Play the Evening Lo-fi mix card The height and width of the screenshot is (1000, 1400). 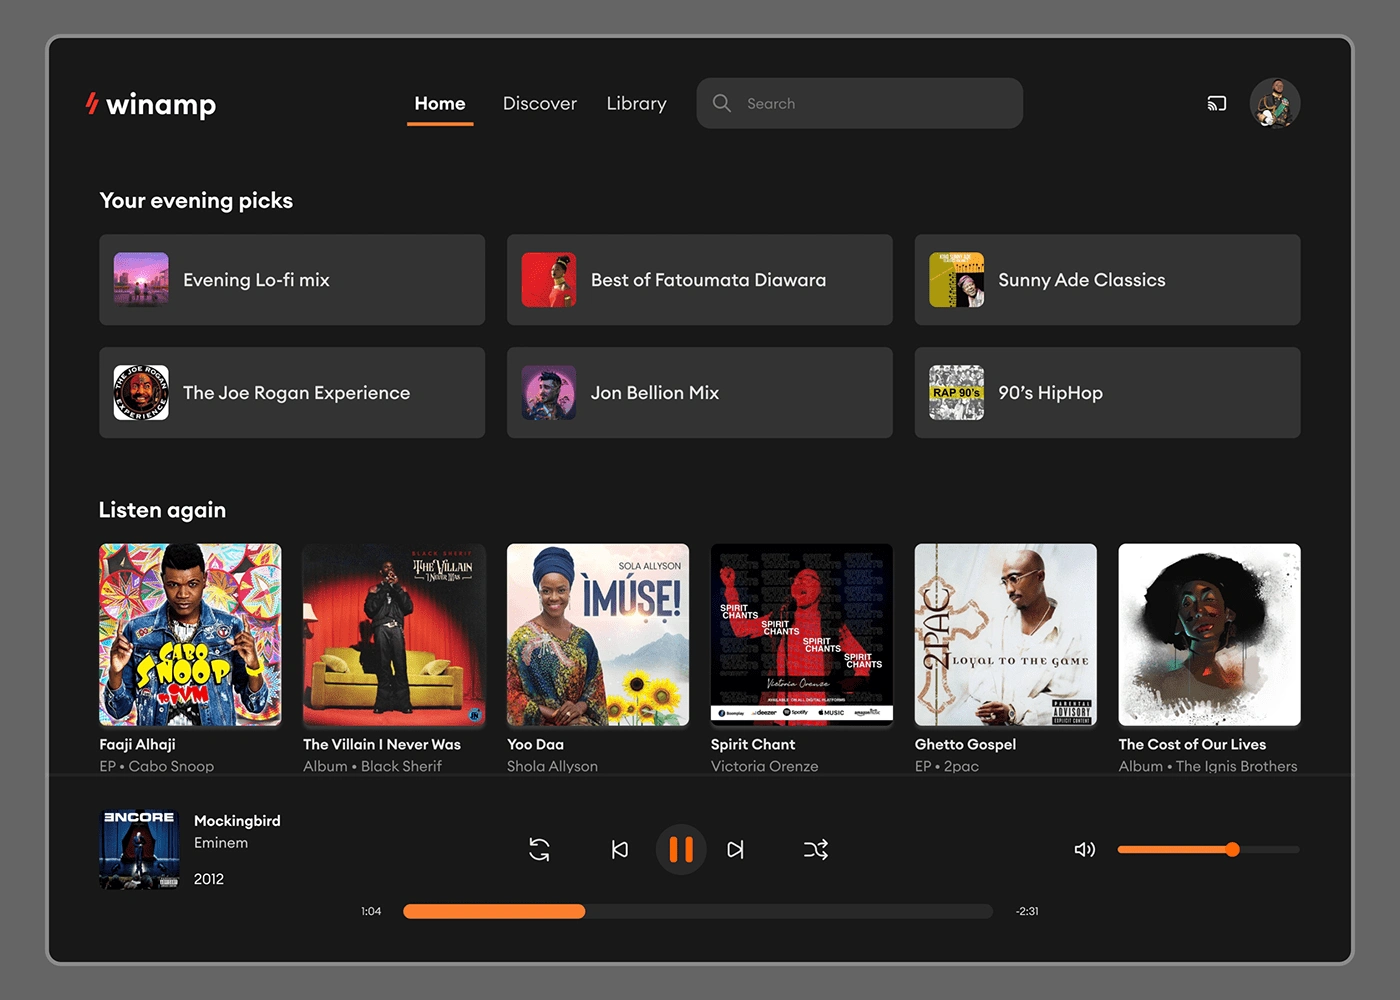(292, 280)
